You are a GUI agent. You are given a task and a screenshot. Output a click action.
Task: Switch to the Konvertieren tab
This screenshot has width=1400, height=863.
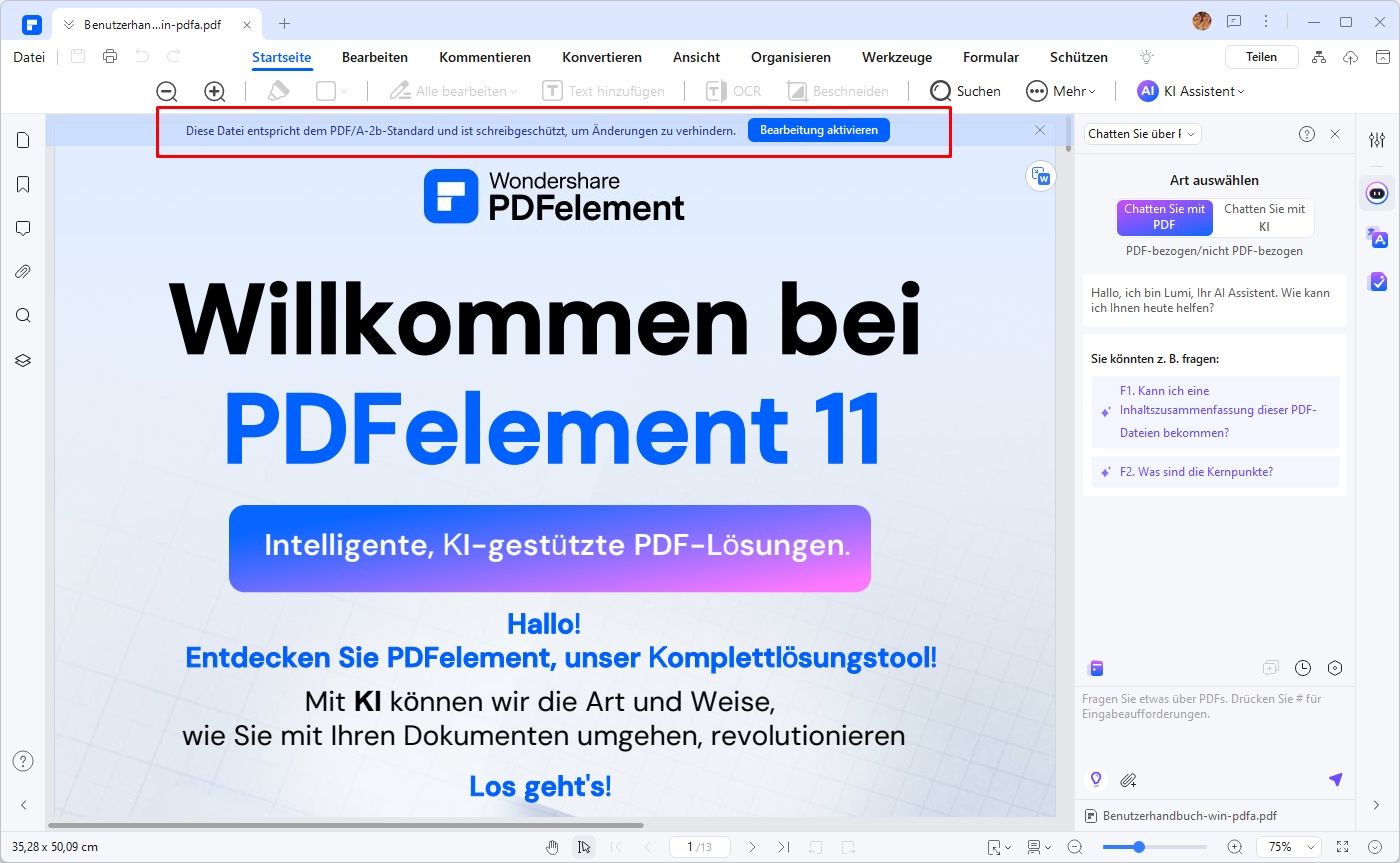point(602,57)
